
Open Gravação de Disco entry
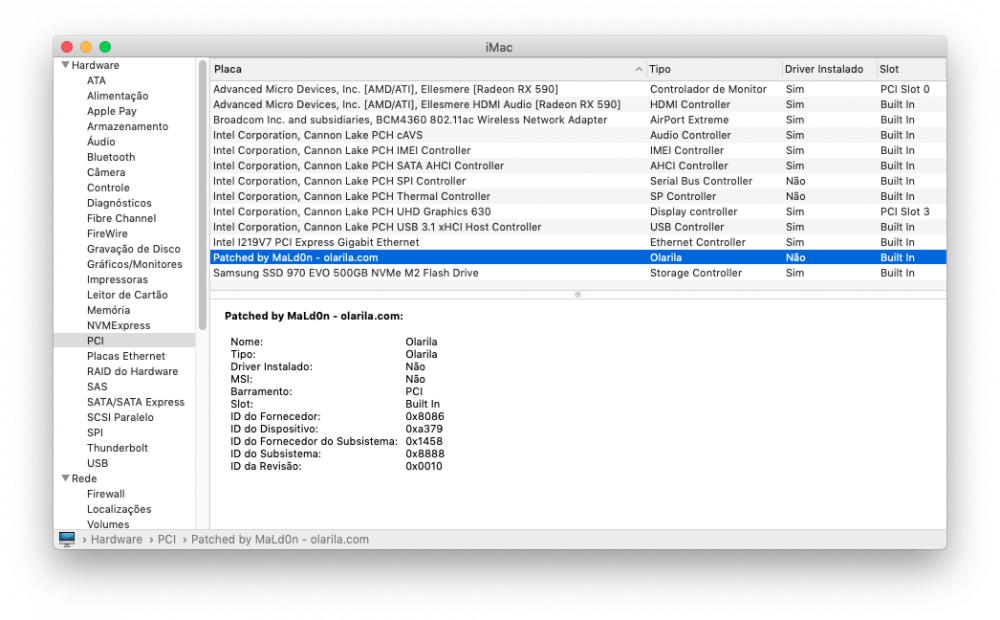click(133, 249)
